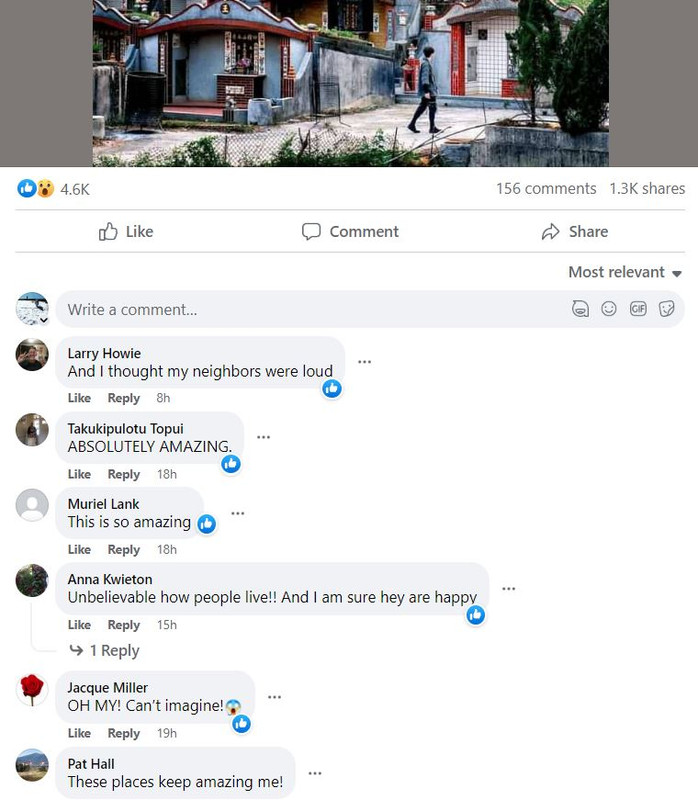Open the 156 comments link
698x800 pixels.
tap(546, 189)
